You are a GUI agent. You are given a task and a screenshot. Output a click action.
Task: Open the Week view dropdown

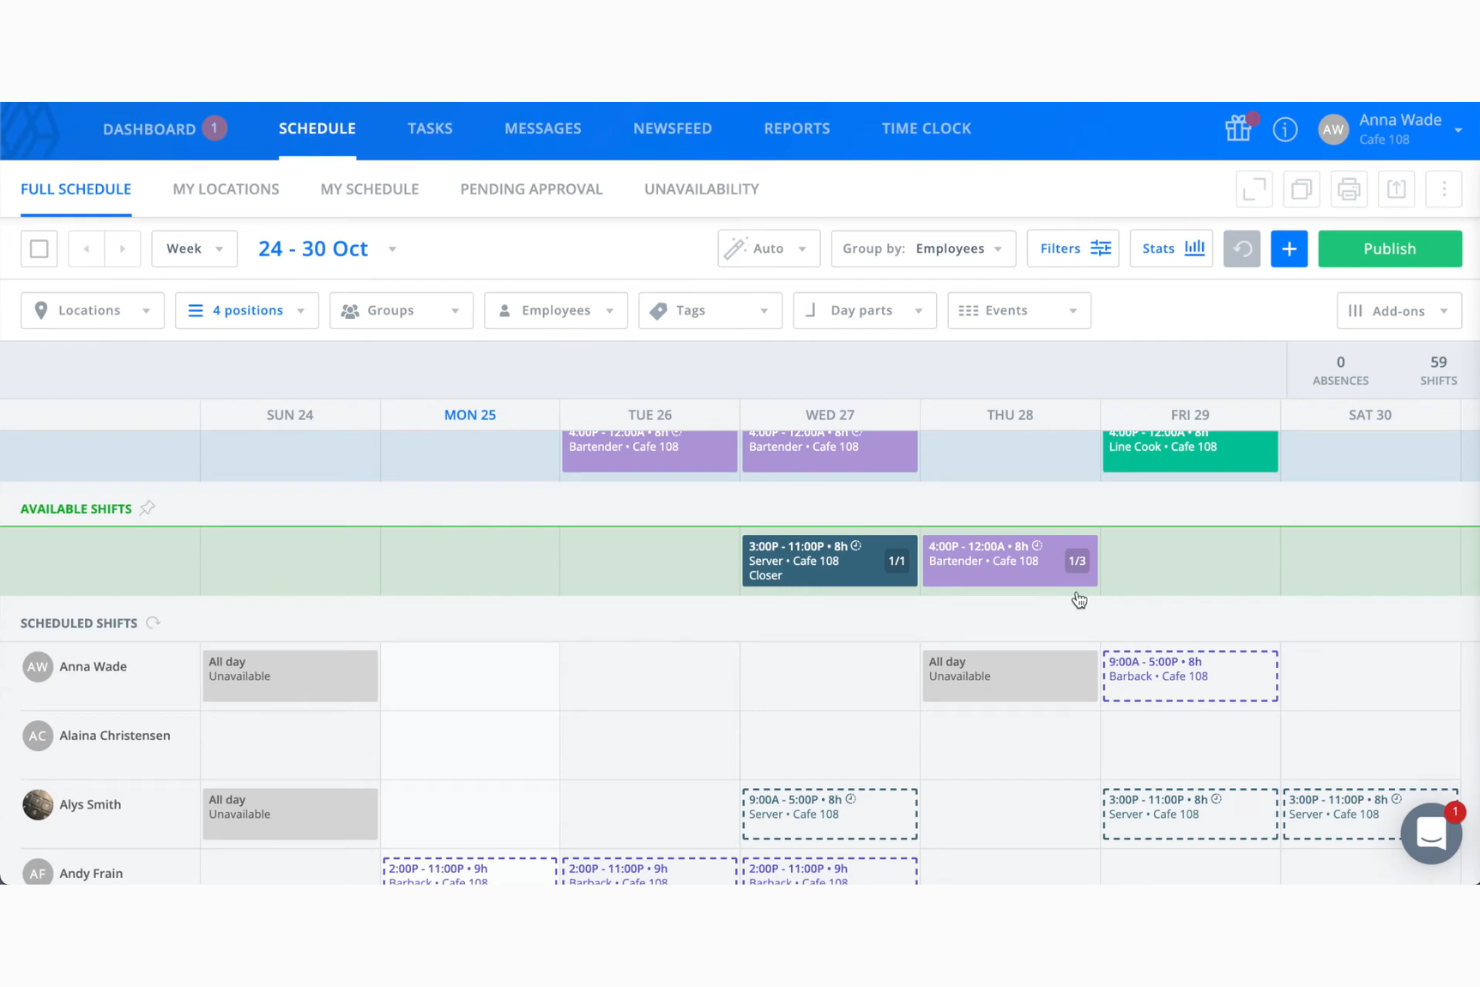[194, 249]
